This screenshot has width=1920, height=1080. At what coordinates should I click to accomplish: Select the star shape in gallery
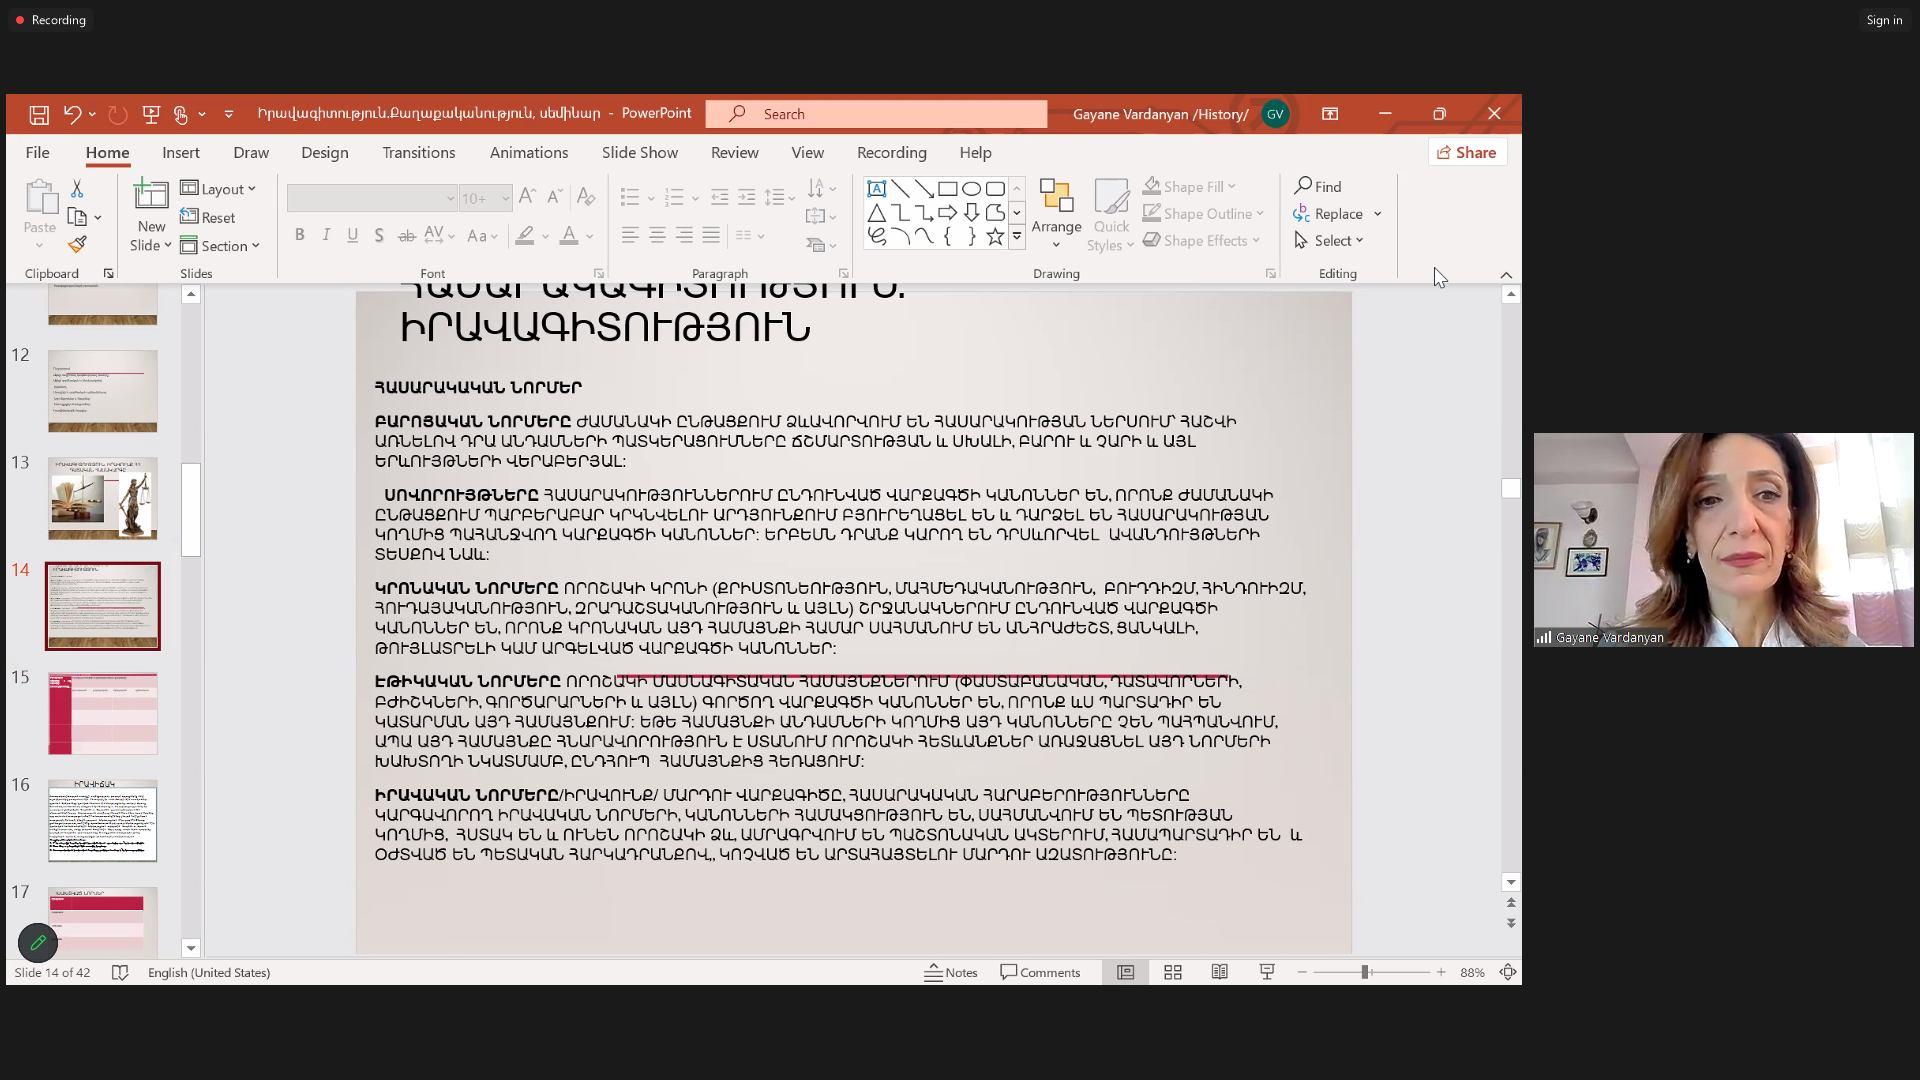tap(995, 237)
